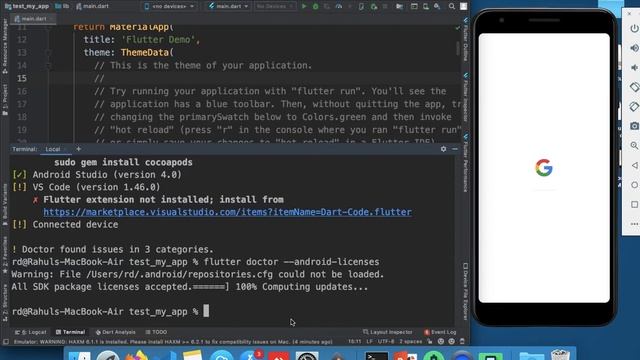640x360 pixels.
Task: Click 'Doctor found issues in 3 categories' line
Action: click(113, 249)
